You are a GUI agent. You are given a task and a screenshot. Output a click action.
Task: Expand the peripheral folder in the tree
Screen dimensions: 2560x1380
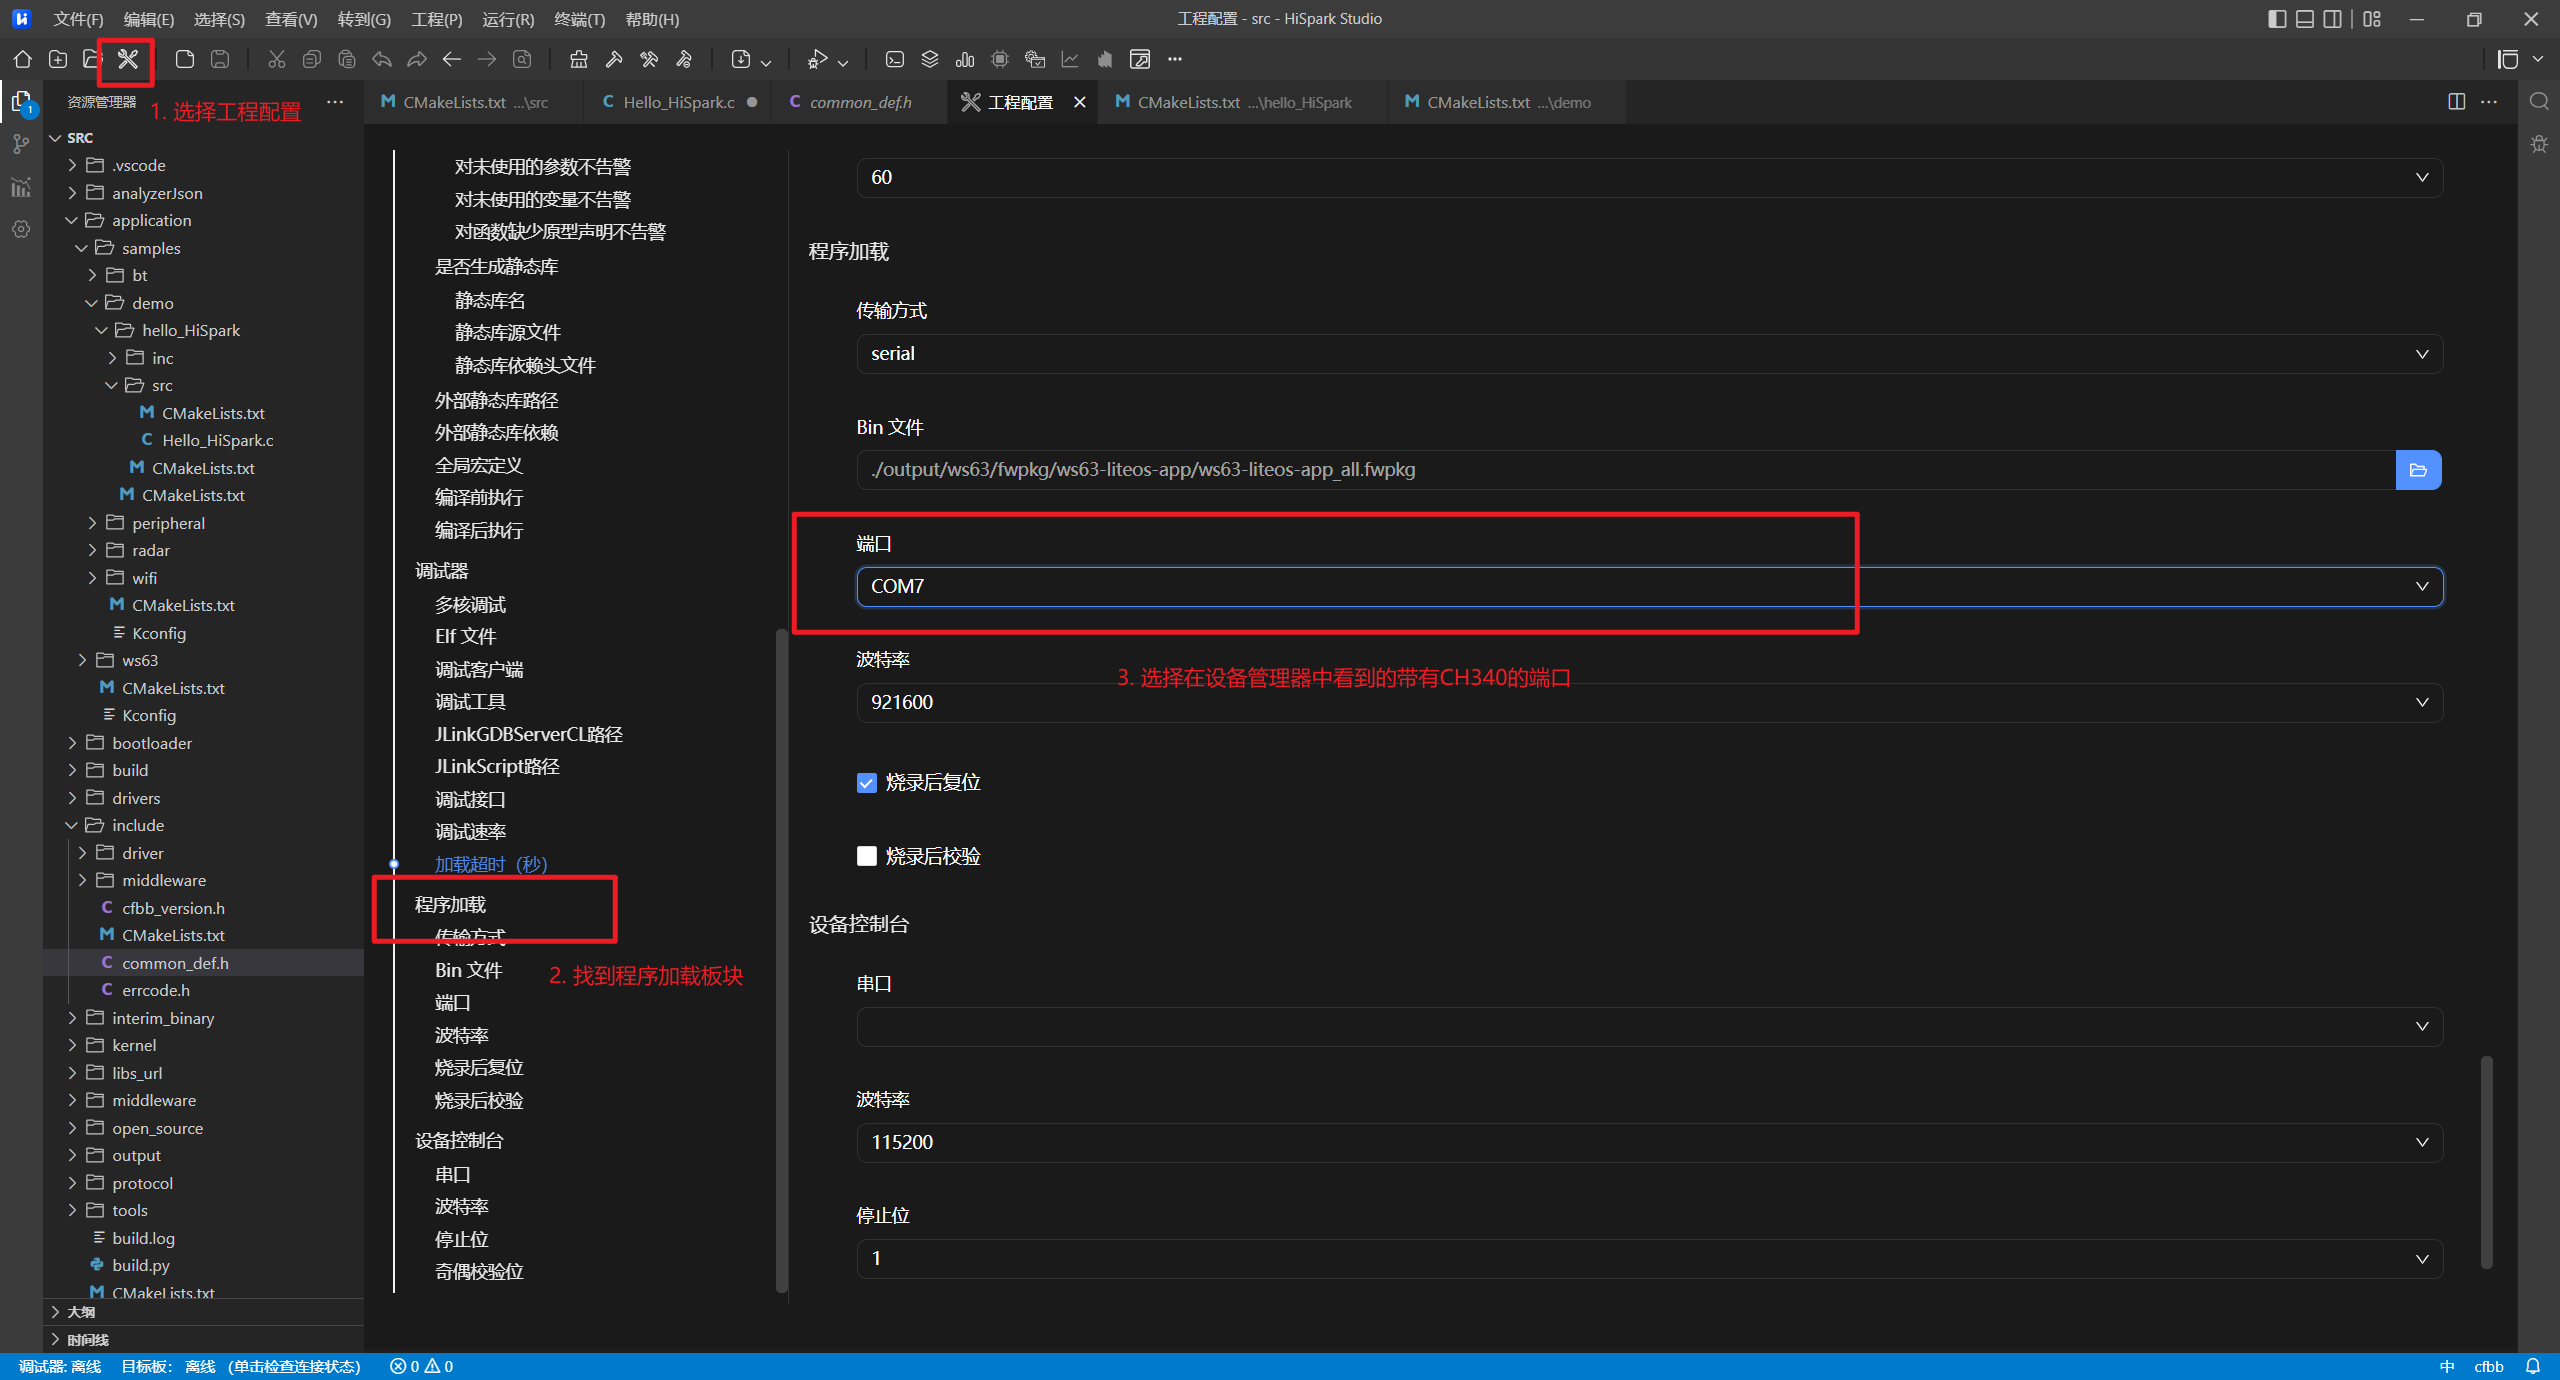coord(168,523)
